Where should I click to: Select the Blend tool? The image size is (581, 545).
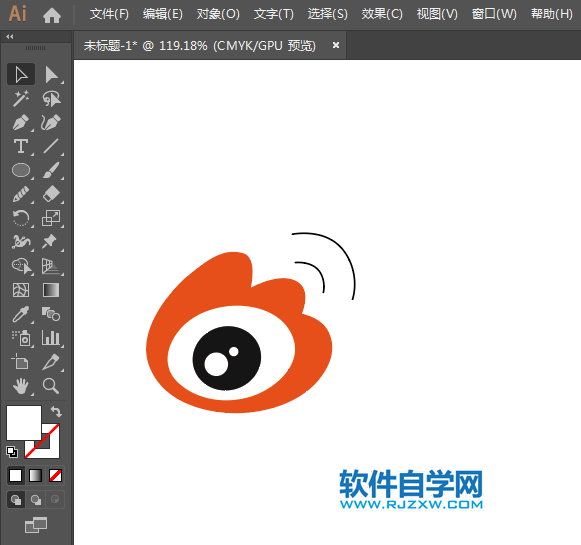(x=51, y=314)
